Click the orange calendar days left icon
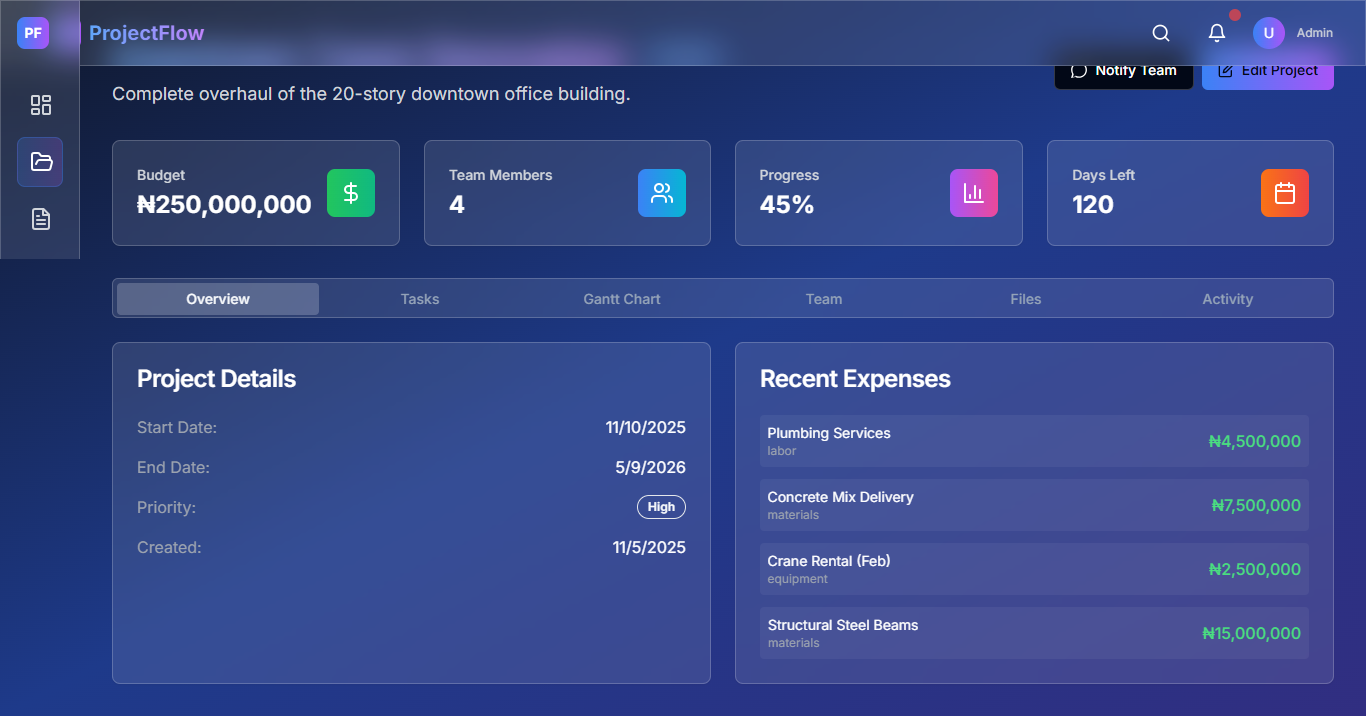The height and width of the screenshot is (716, 1366). [x=1285, y=193]
